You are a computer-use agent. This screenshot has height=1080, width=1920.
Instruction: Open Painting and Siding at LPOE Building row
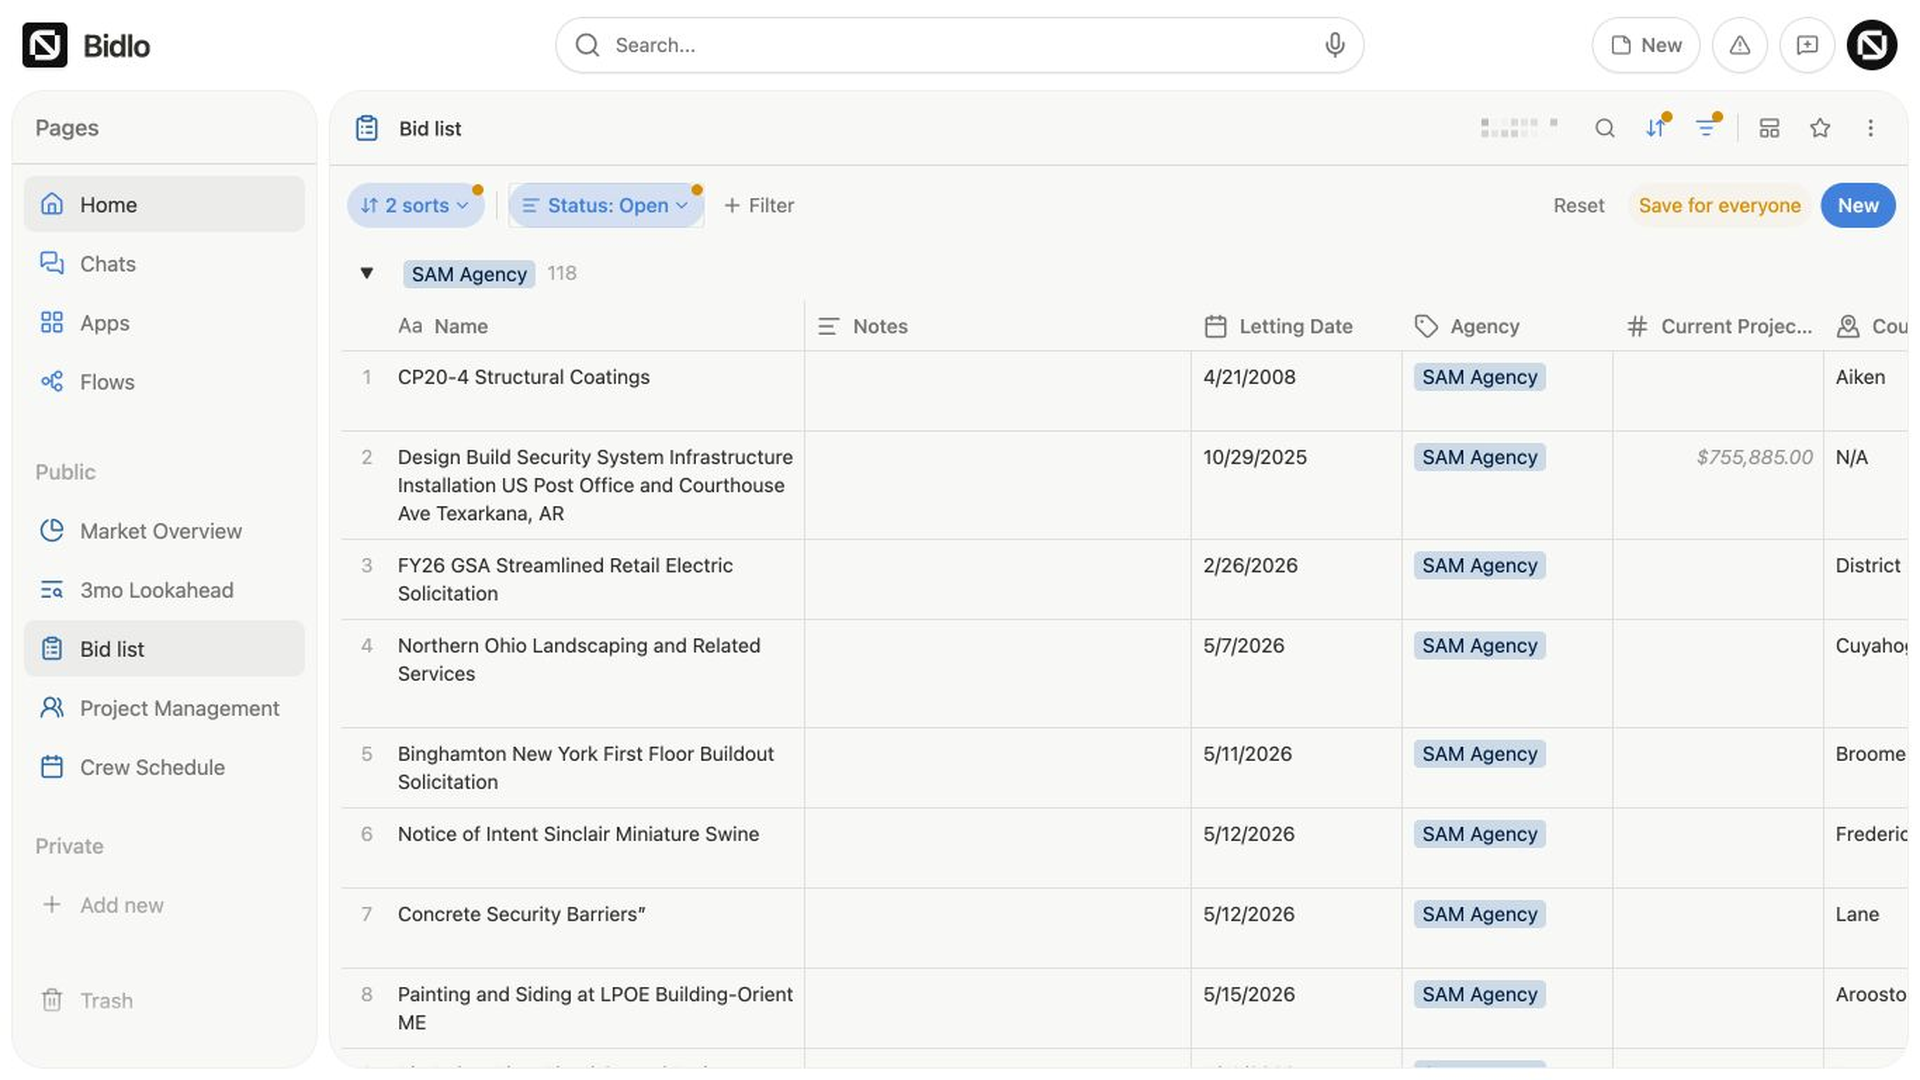coord(595,1008)
